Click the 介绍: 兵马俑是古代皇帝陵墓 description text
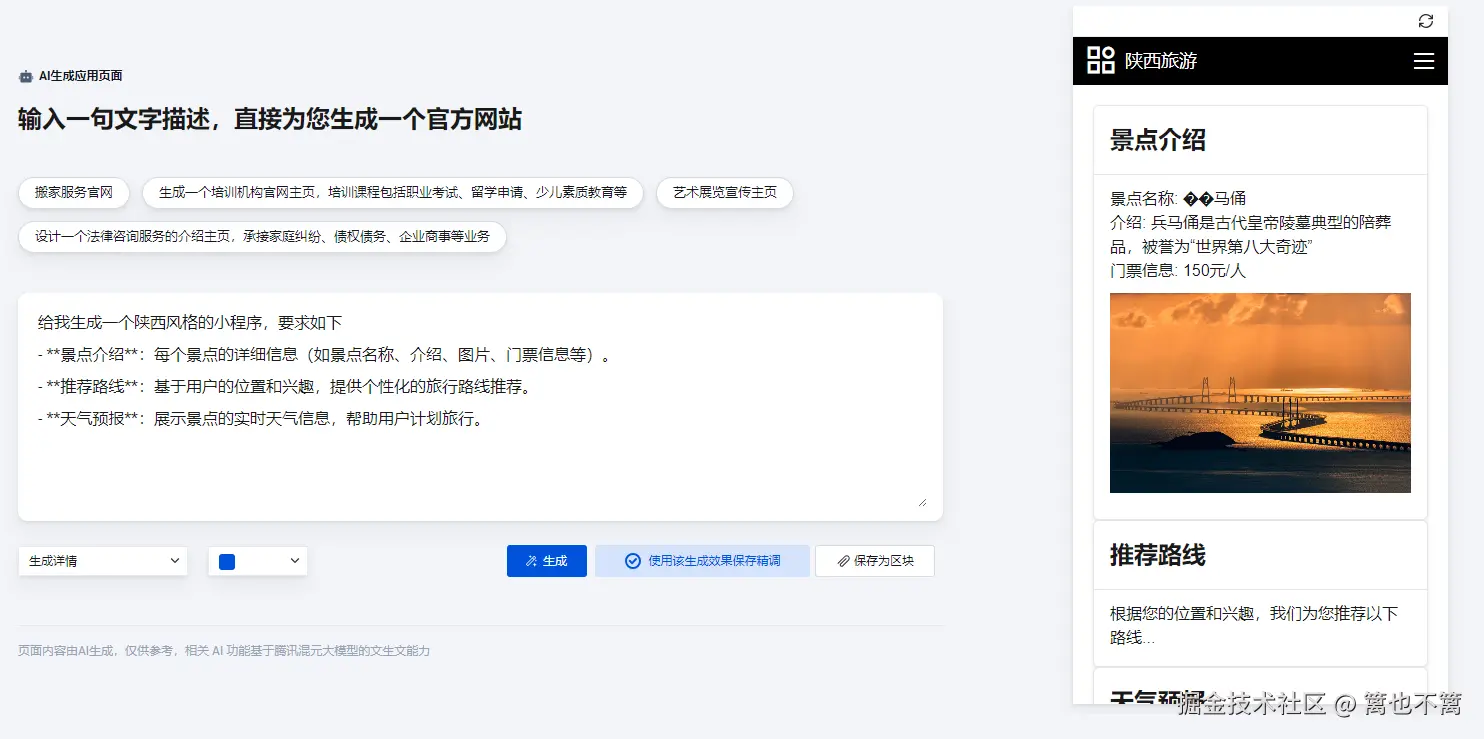The width and height of the screenshot is (1484, 739). coord(1251,234)
